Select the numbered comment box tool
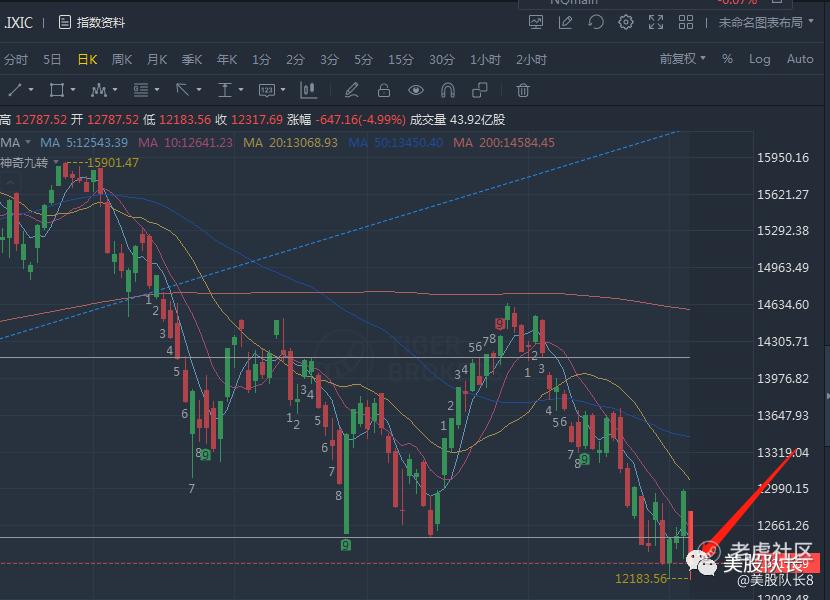Image resolution: width=830 pixels, height=600 pixels. click(x=267, y=91)
